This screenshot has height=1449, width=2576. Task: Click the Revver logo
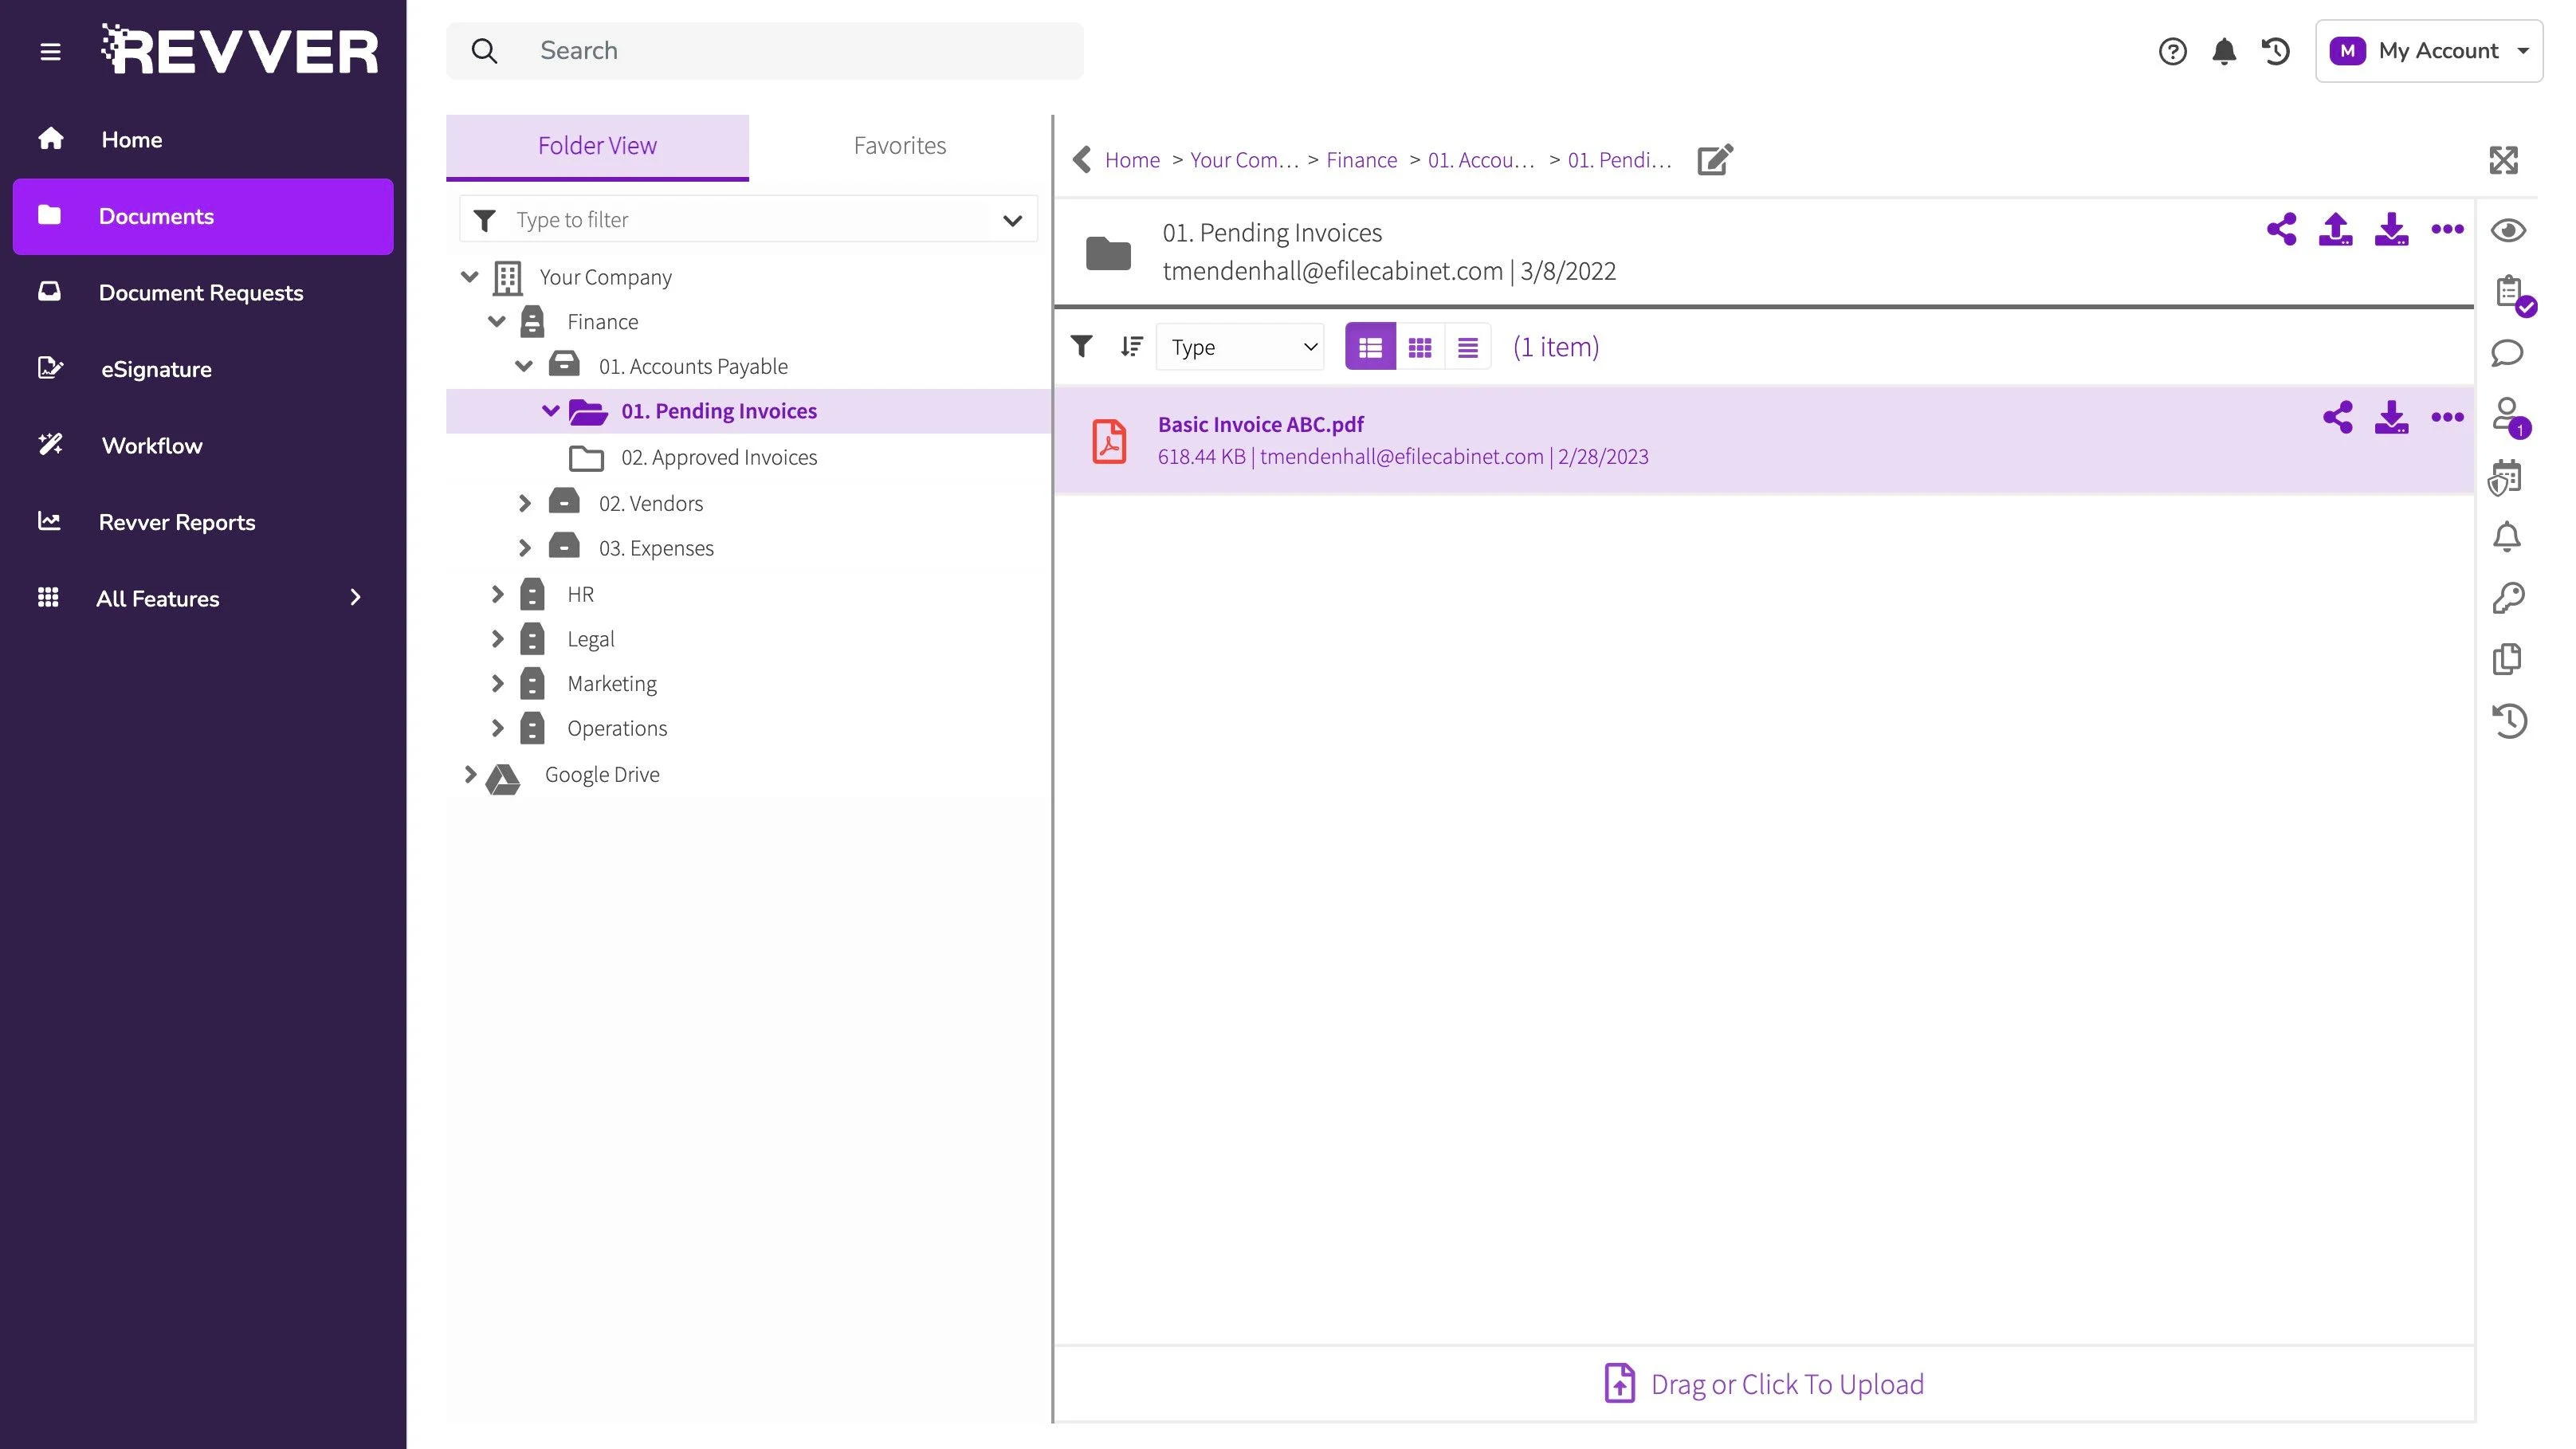(x=240, y=50)
